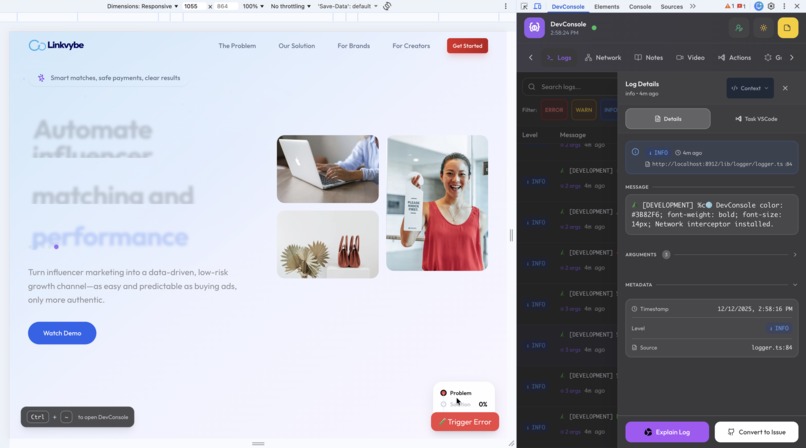Open Our Solution nav link

point(297,46)
